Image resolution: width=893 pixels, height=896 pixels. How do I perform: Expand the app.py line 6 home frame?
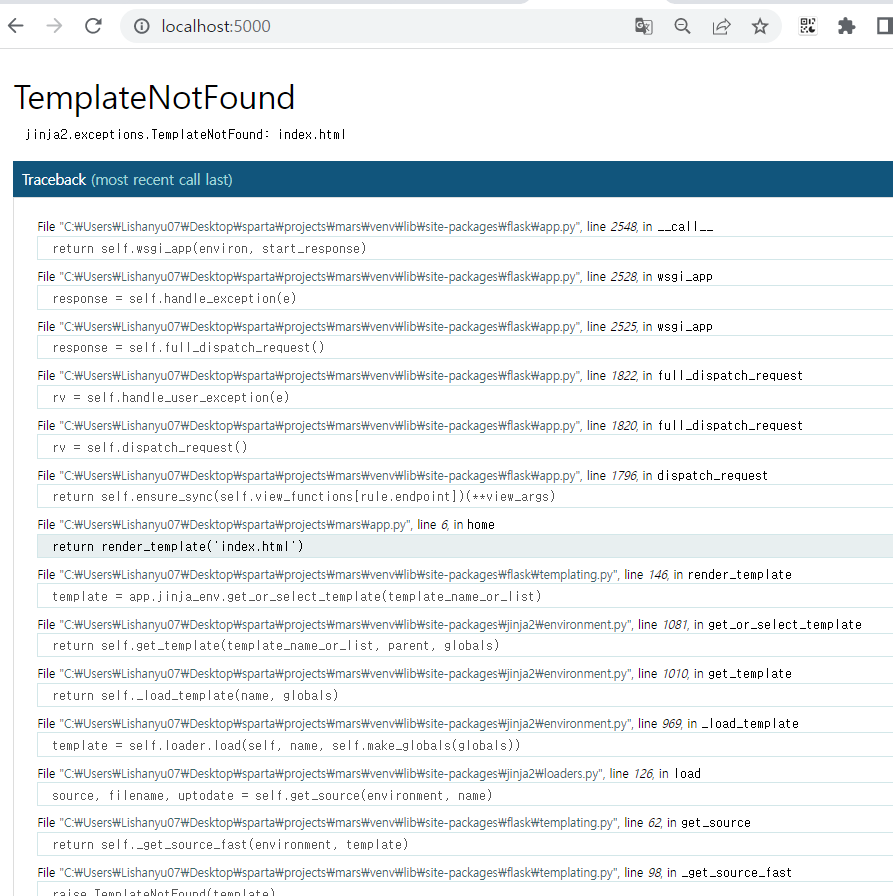266,525
